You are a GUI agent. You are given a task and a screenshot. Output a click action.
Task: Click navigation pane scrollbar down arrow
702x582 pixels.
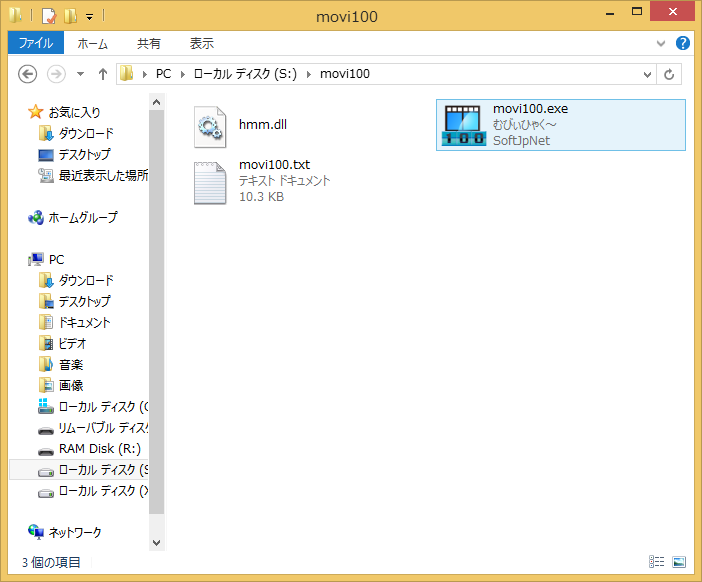pyautogui.click(x=157, y=543)
